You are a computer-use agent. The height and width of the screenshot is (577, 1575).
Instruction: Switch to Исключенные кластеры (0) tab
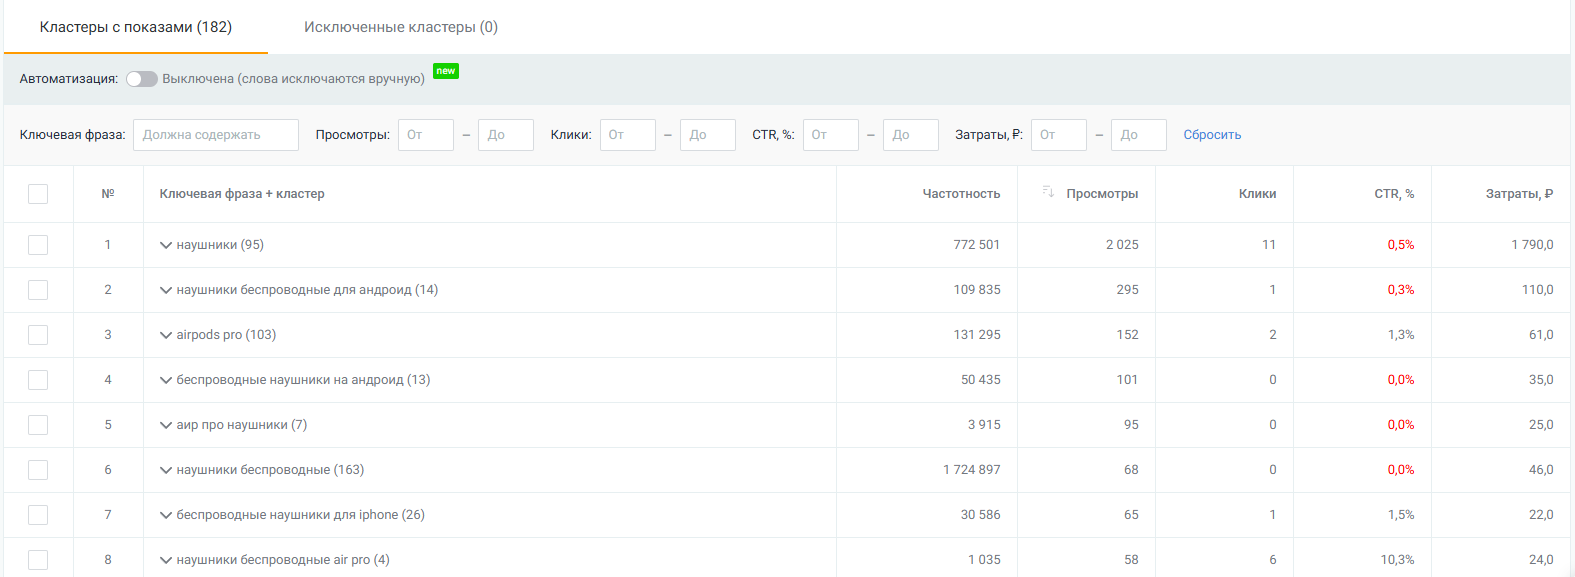[x=400, y=27]
